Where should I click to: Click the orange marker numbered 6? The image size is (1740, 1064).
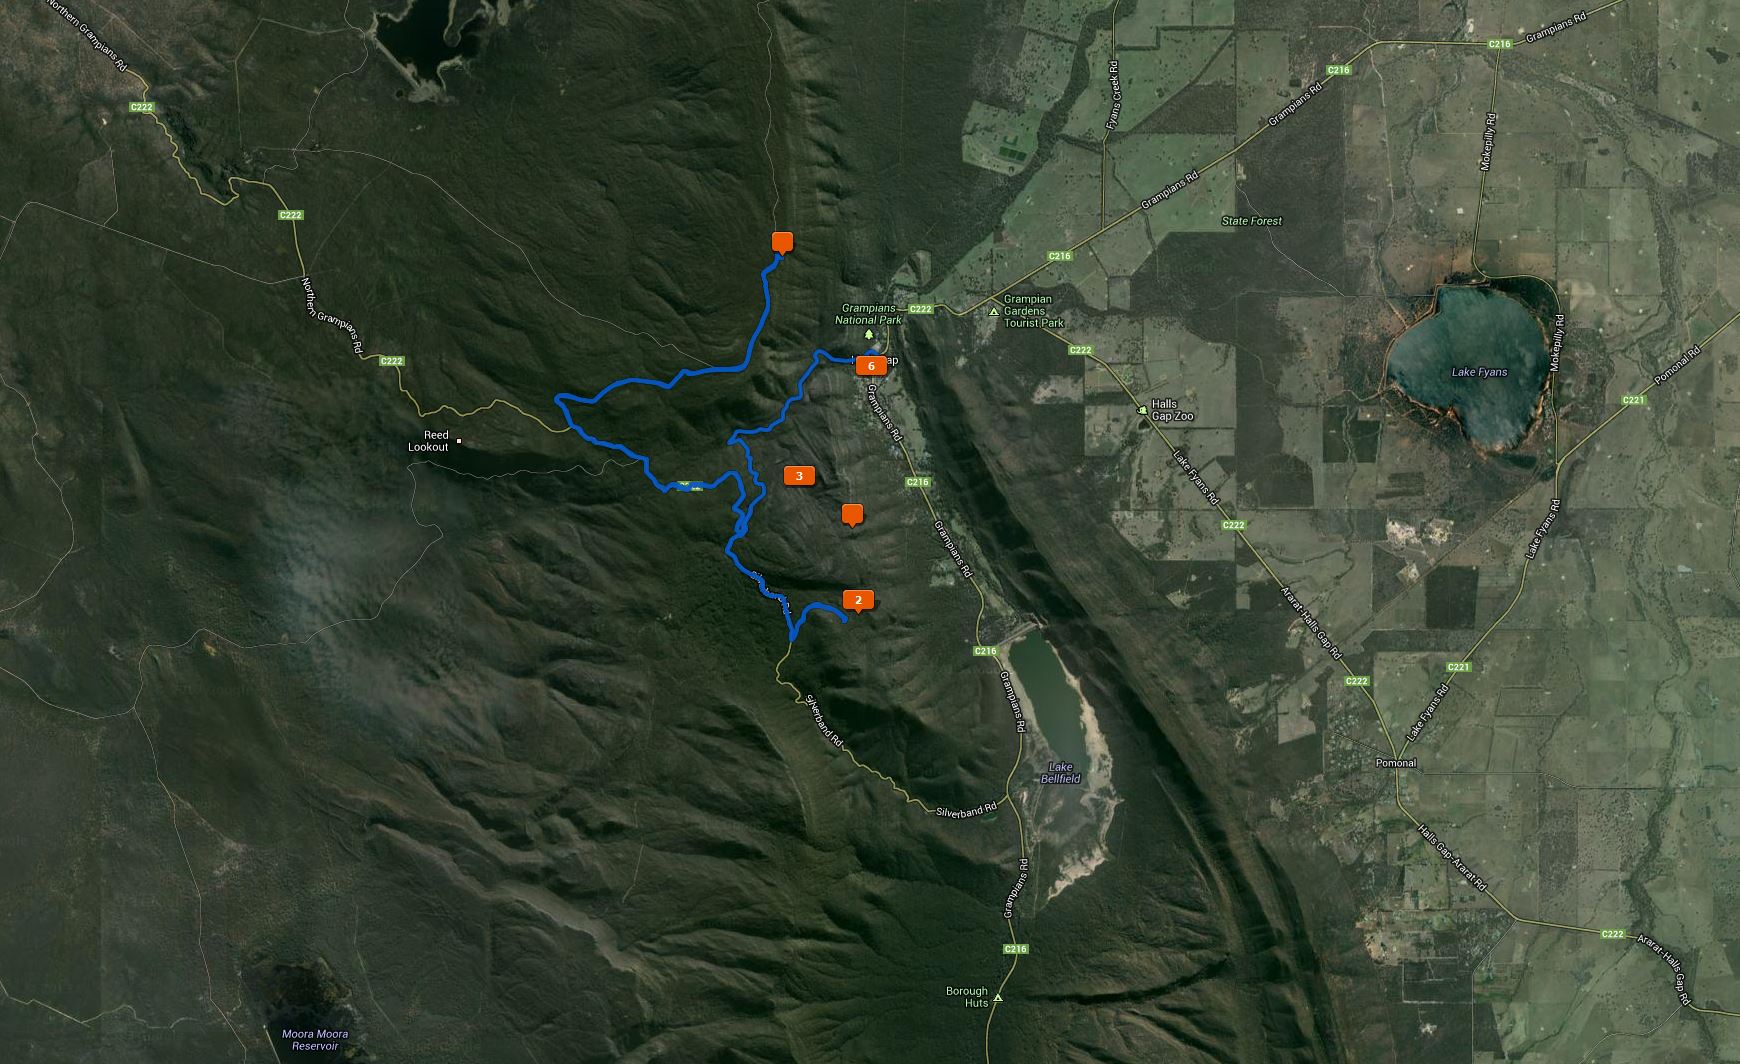point(871,366)
